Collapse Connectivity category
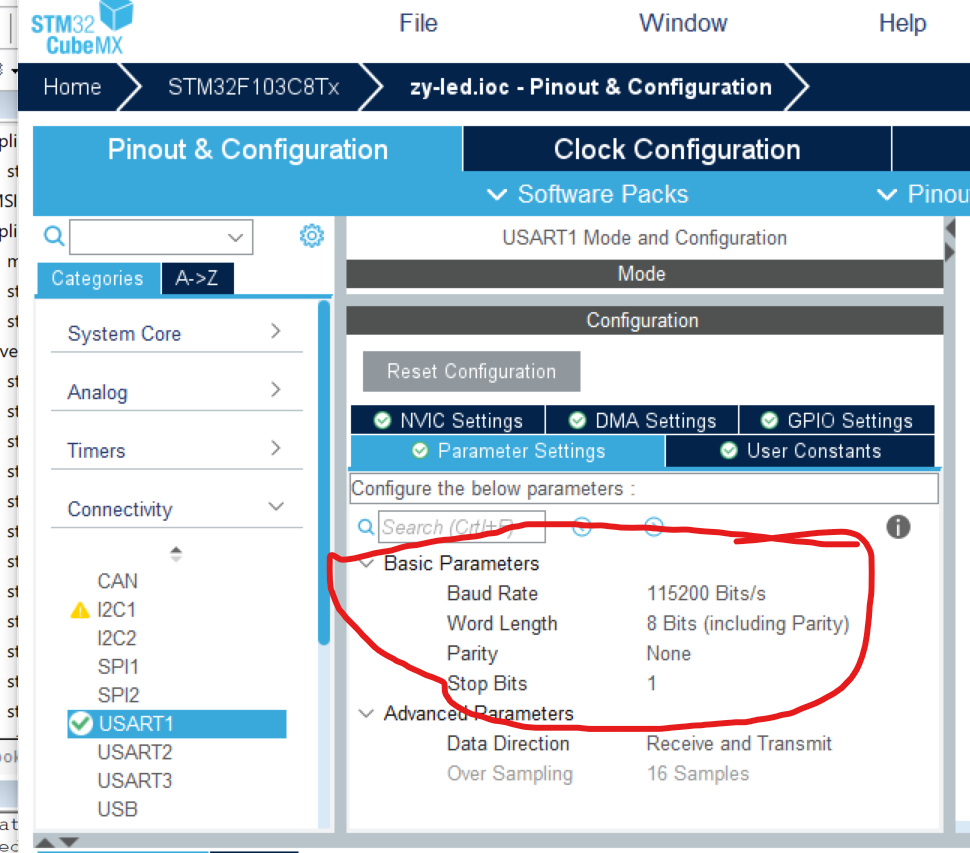 coord(176,508)
